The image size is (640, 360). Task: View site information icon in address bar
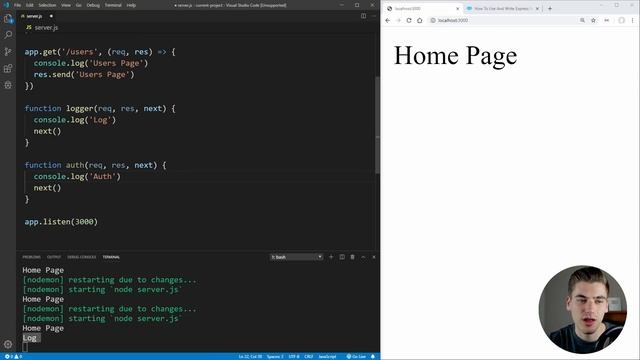tap(433, 20)
